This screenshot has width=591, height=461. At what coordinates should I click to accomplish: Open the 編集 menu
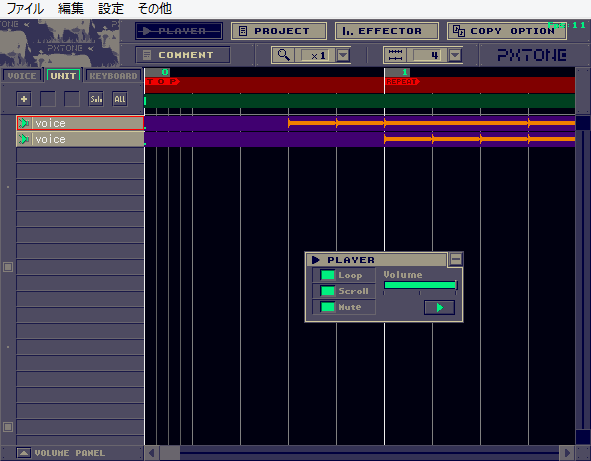[x=71, y=8]
